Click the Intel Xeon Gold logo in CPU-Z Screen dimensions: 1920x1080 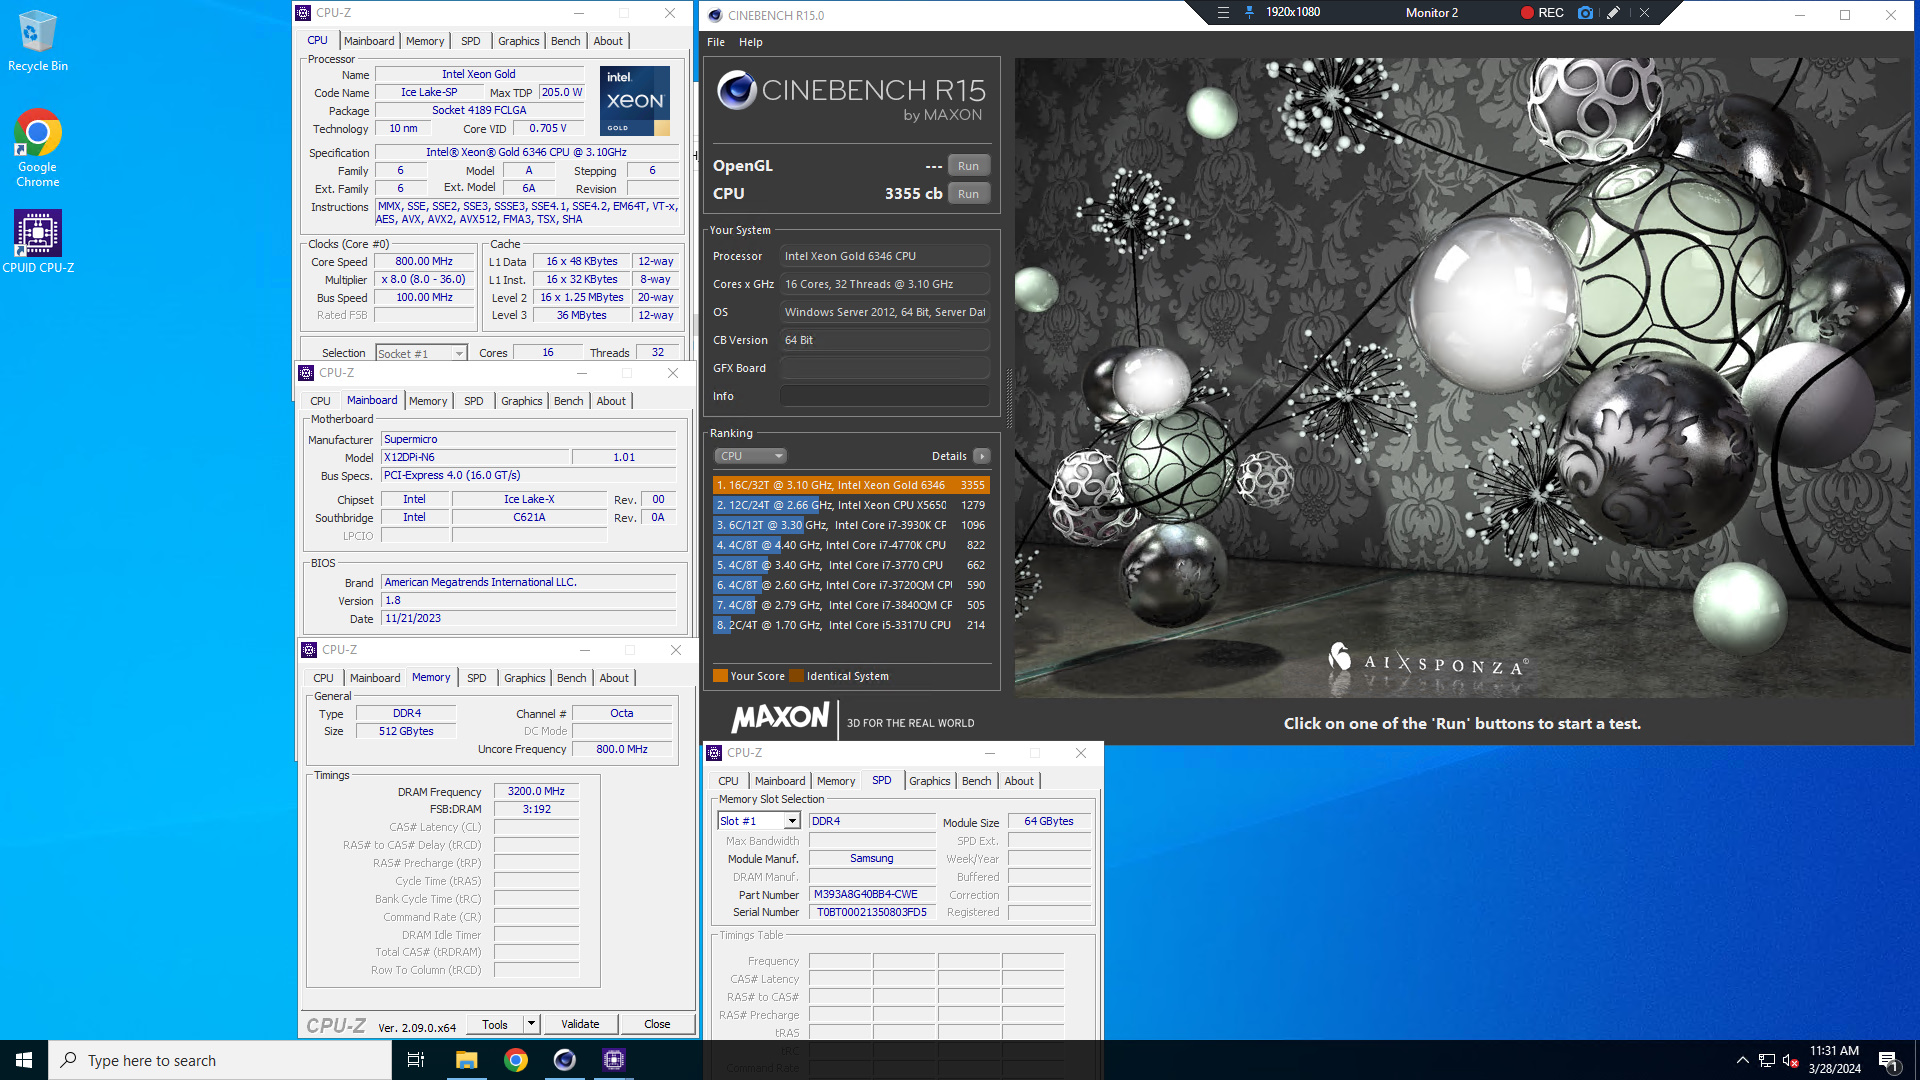pos(635,101)
